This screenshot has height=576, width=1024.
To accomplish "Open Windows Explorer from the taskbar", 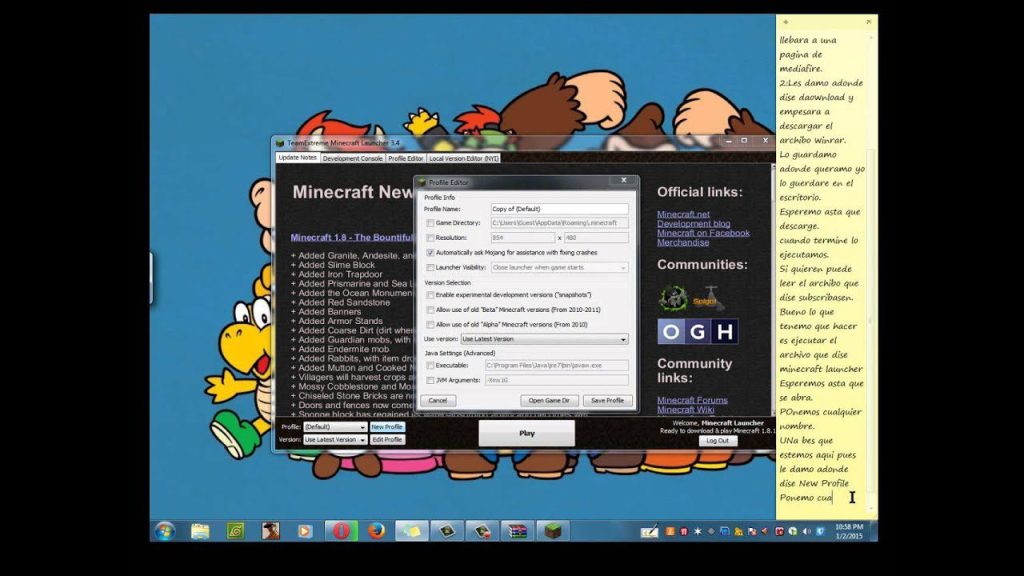I will click(x=201, y=531).
